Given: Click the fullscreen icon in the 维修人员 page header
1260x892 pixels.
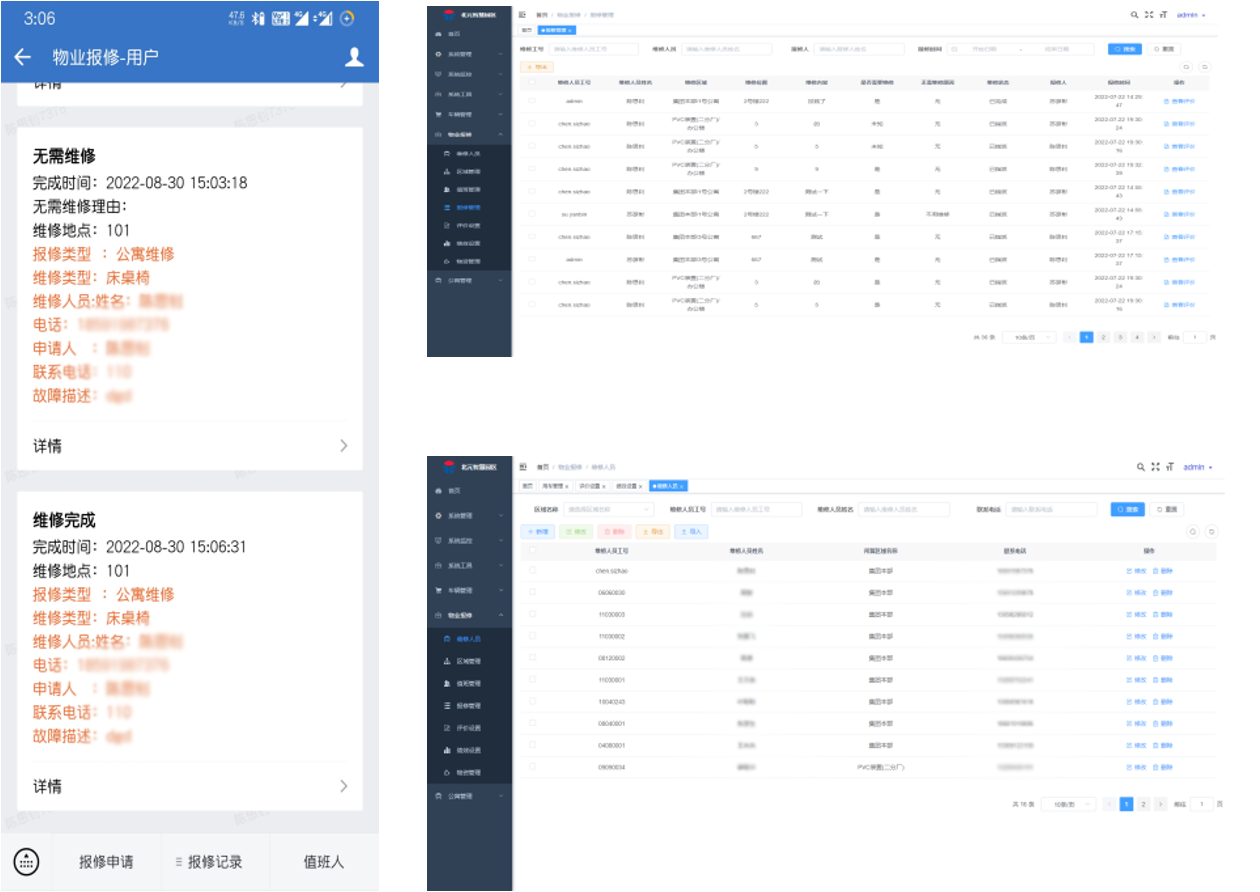Looking at the screenshot, I should point(1156,467).
